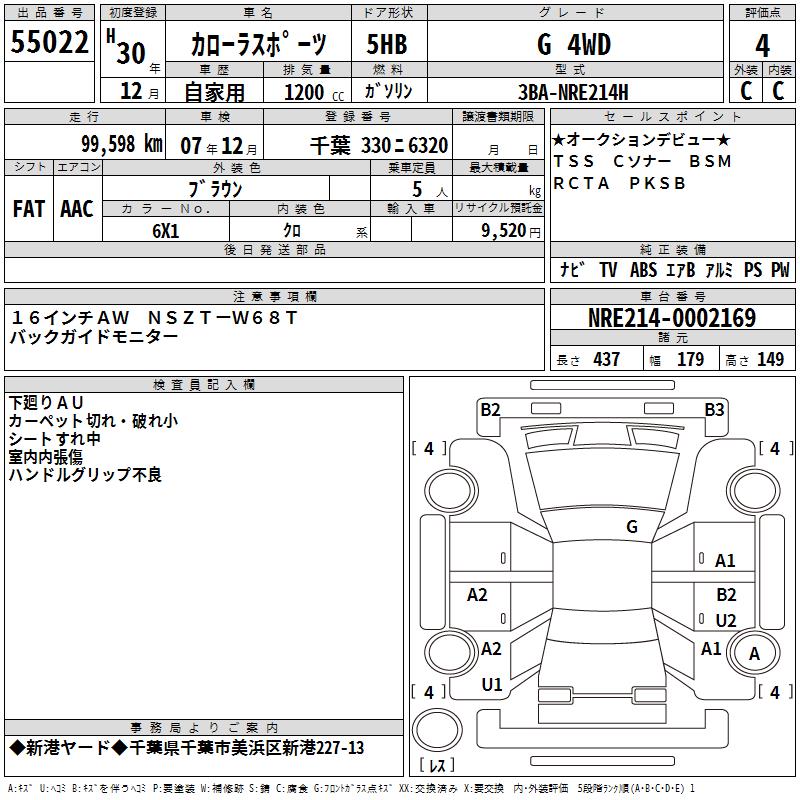
Task: Click note バックガイドモニター
Action: pos(94,337)
